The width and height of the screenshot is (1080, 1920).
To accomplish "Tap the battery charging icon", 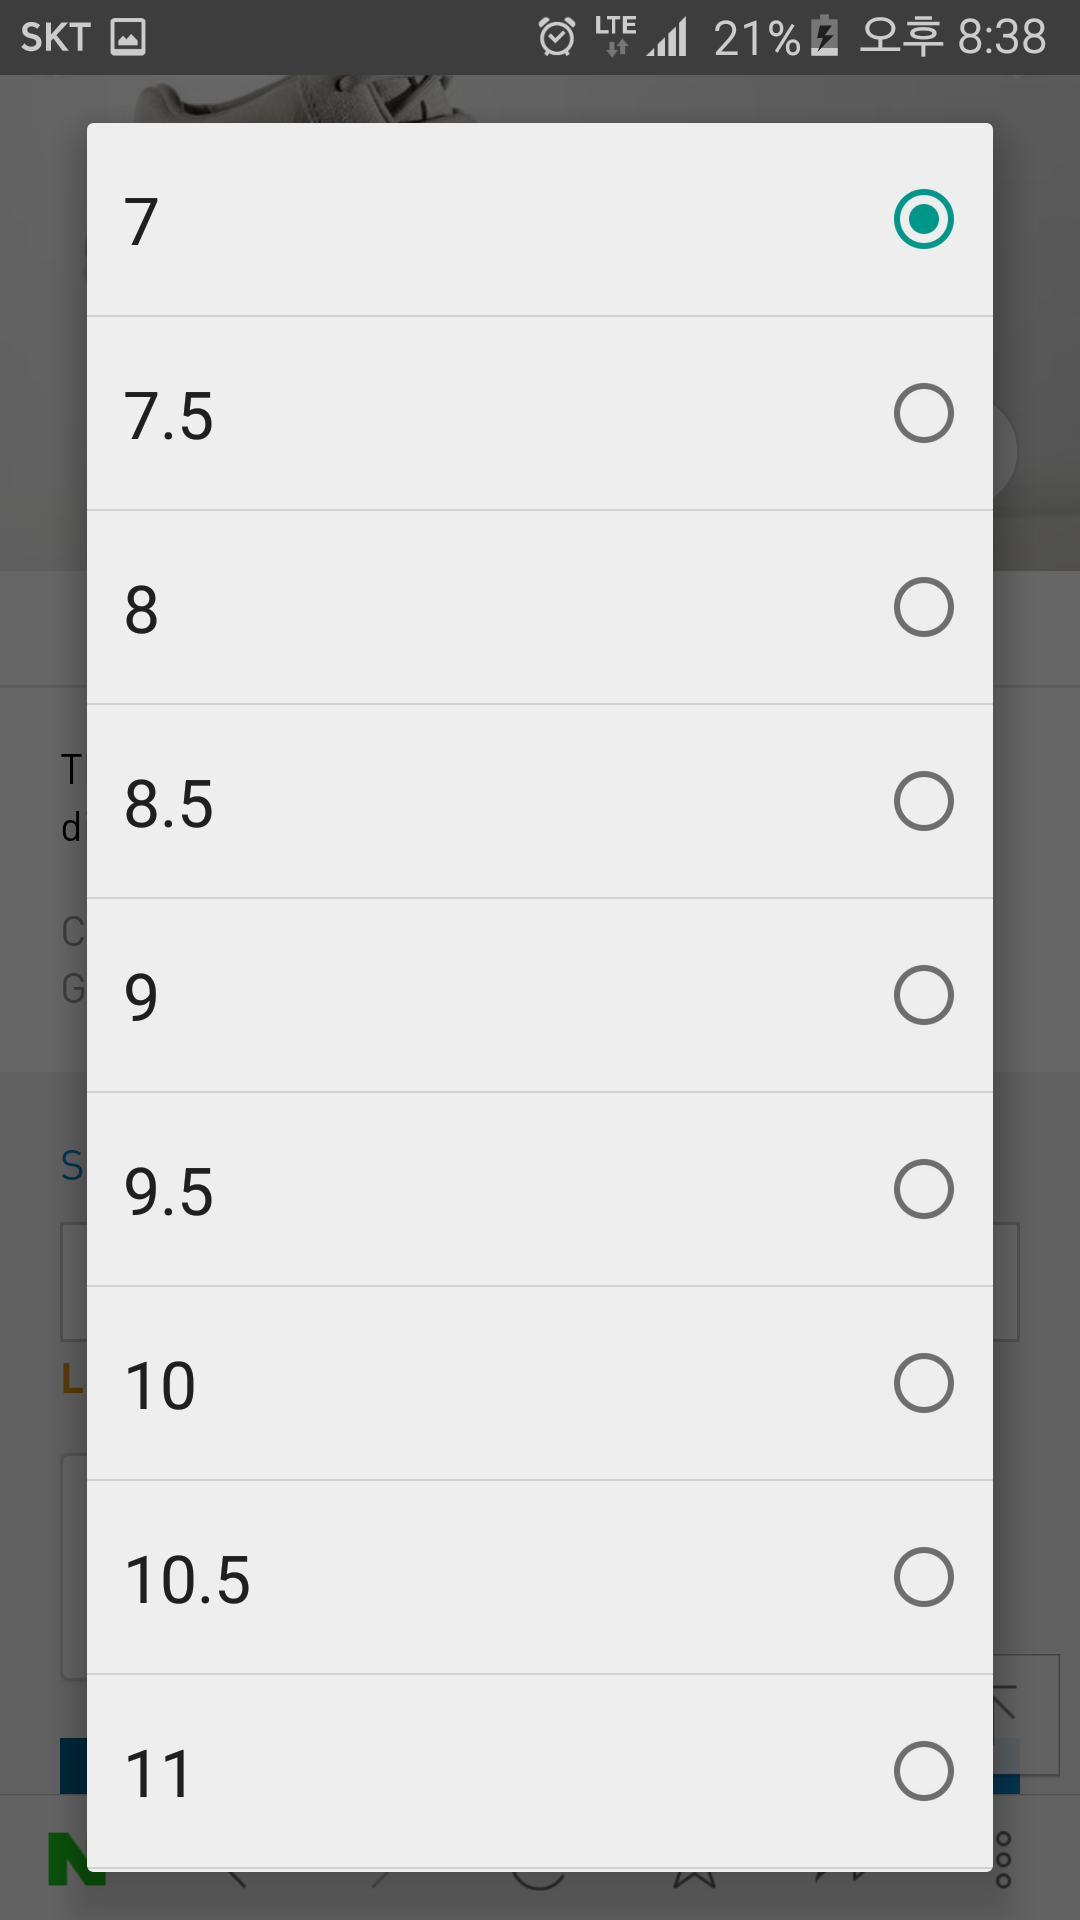I will coord(825,37).
